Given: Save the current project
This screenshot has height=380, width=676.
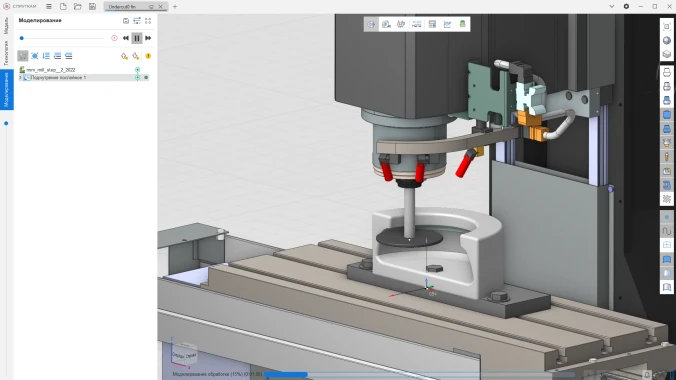Looking at the screenshot, I should tap(92, 6).
